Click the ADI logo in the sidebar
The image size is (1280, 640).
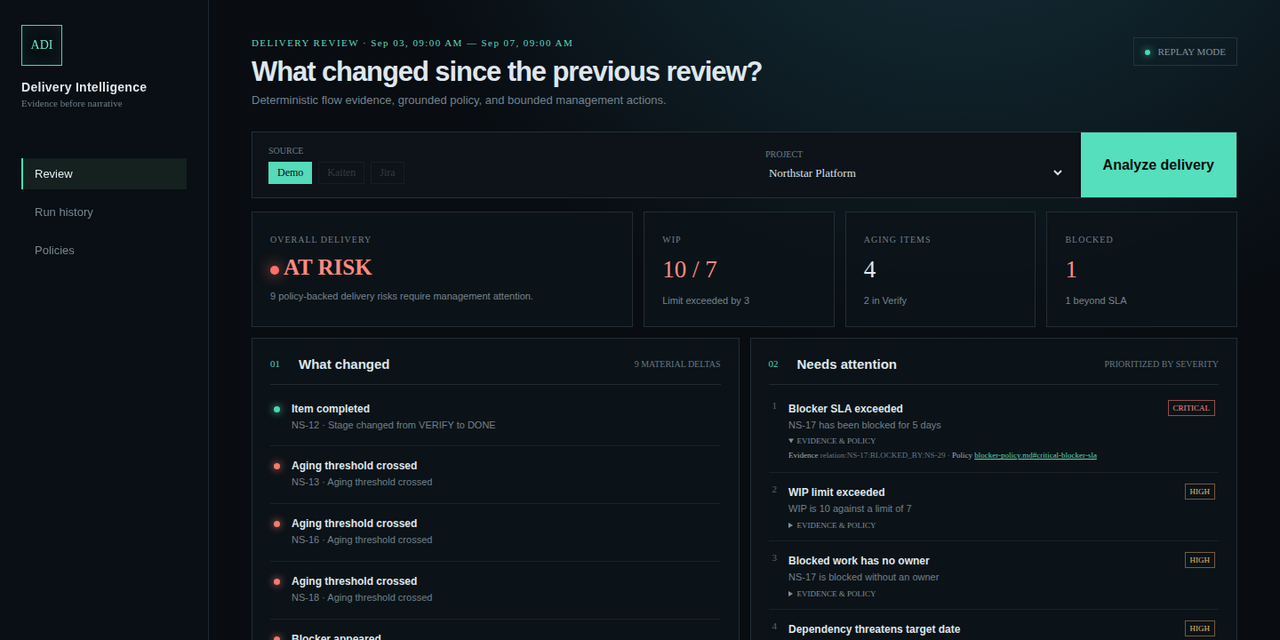point(42,45)
